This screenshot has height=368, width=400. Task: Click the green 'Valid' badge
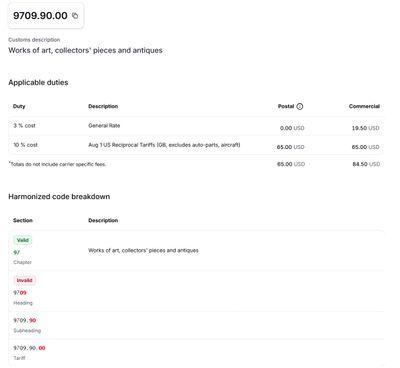23,240
